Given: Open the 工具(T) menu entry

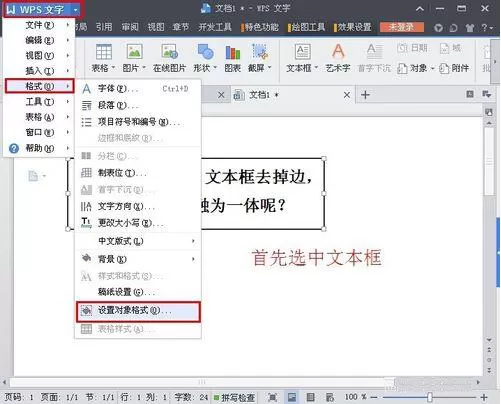Looking at the screenshot, I should click(39, 102).
